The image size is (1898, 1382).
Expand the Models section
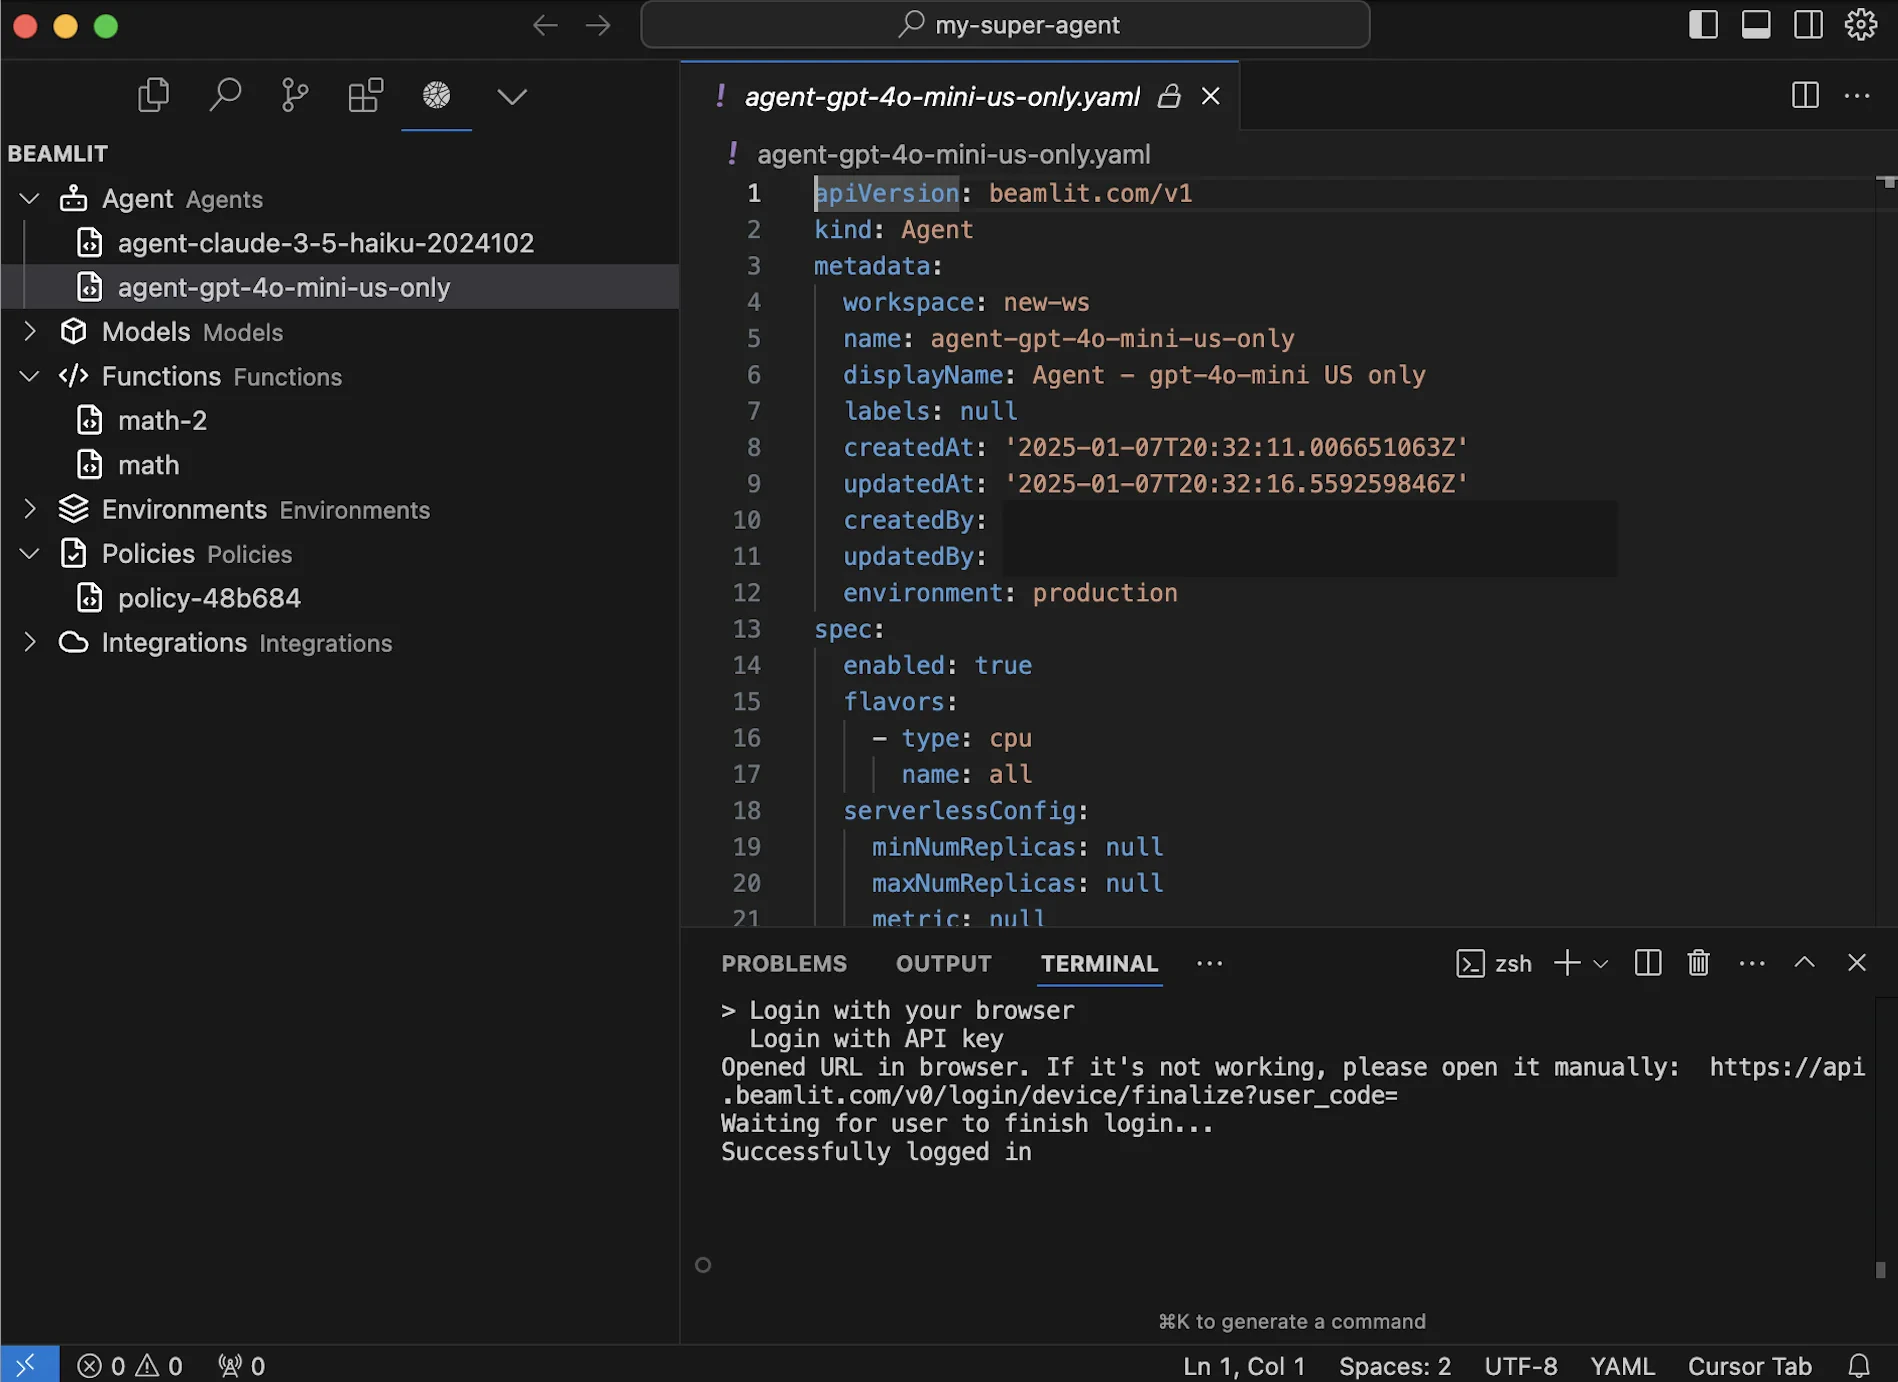click(29, 331)
